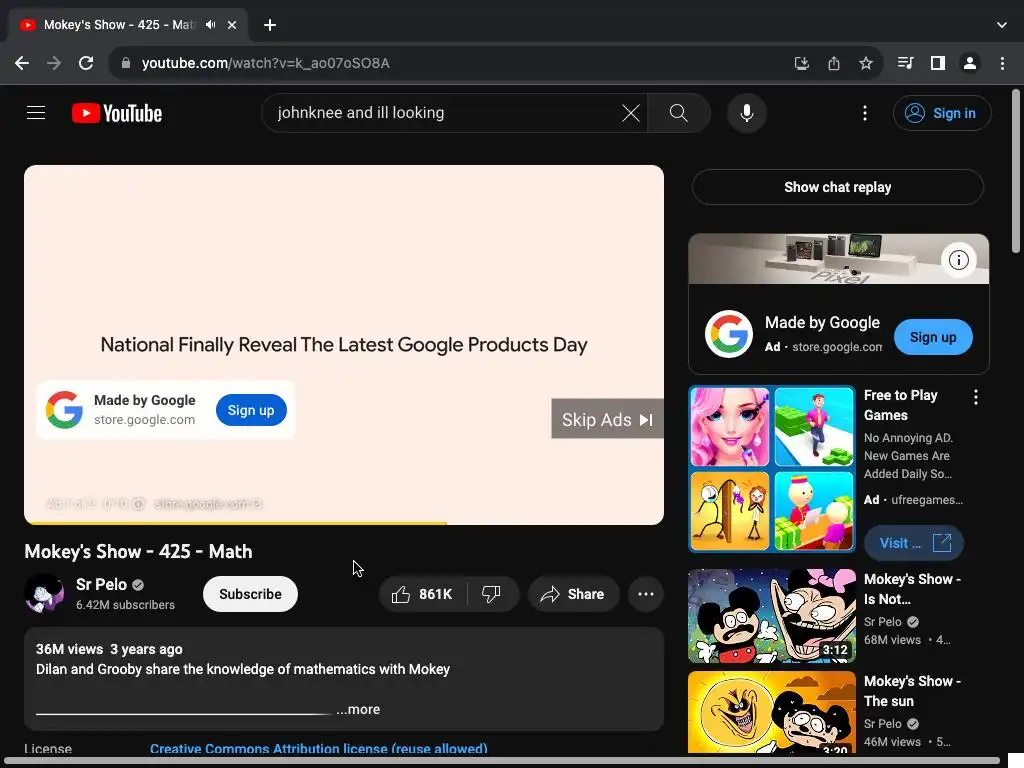Image resolution: width=1024 pixels, height=768 pixels.
Task: Click the Share button
Action: pos(573,594)
